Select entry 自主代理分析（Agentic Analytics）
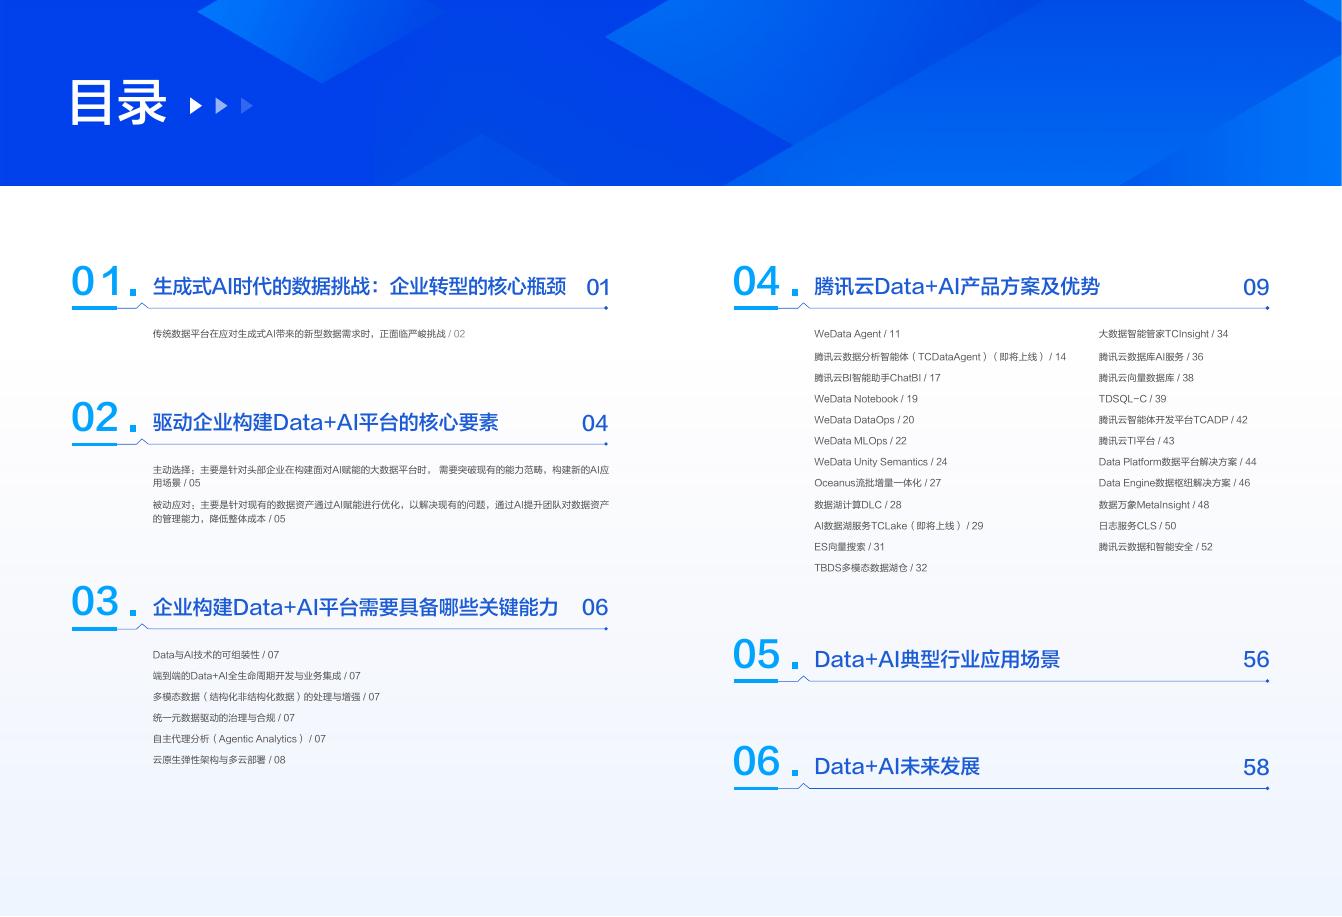This screenshot has height=917, width=1342. [x=239, y=739]
